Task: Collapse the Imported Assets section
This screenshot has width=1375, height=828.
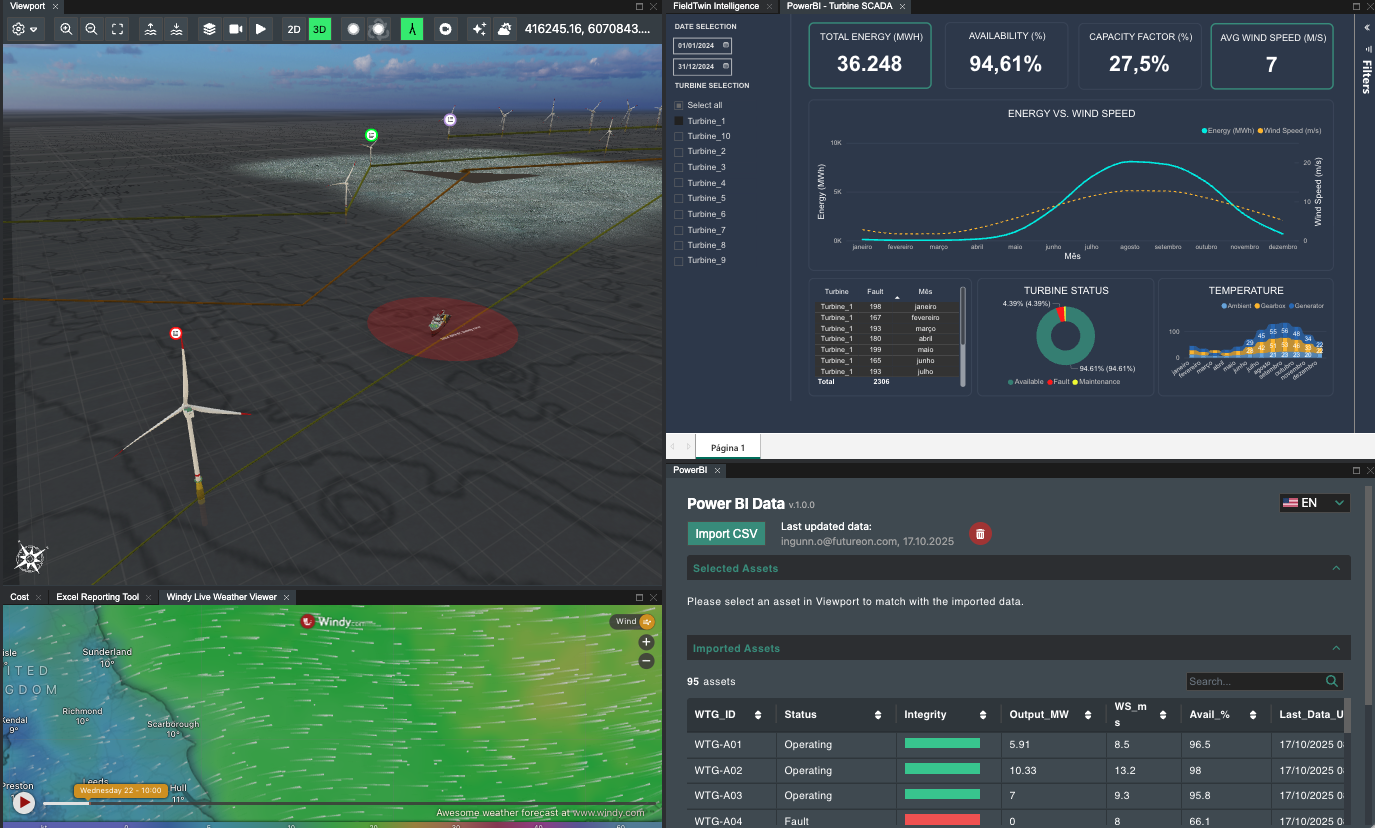Action: pyautogui.click(x=1336, y=648)
